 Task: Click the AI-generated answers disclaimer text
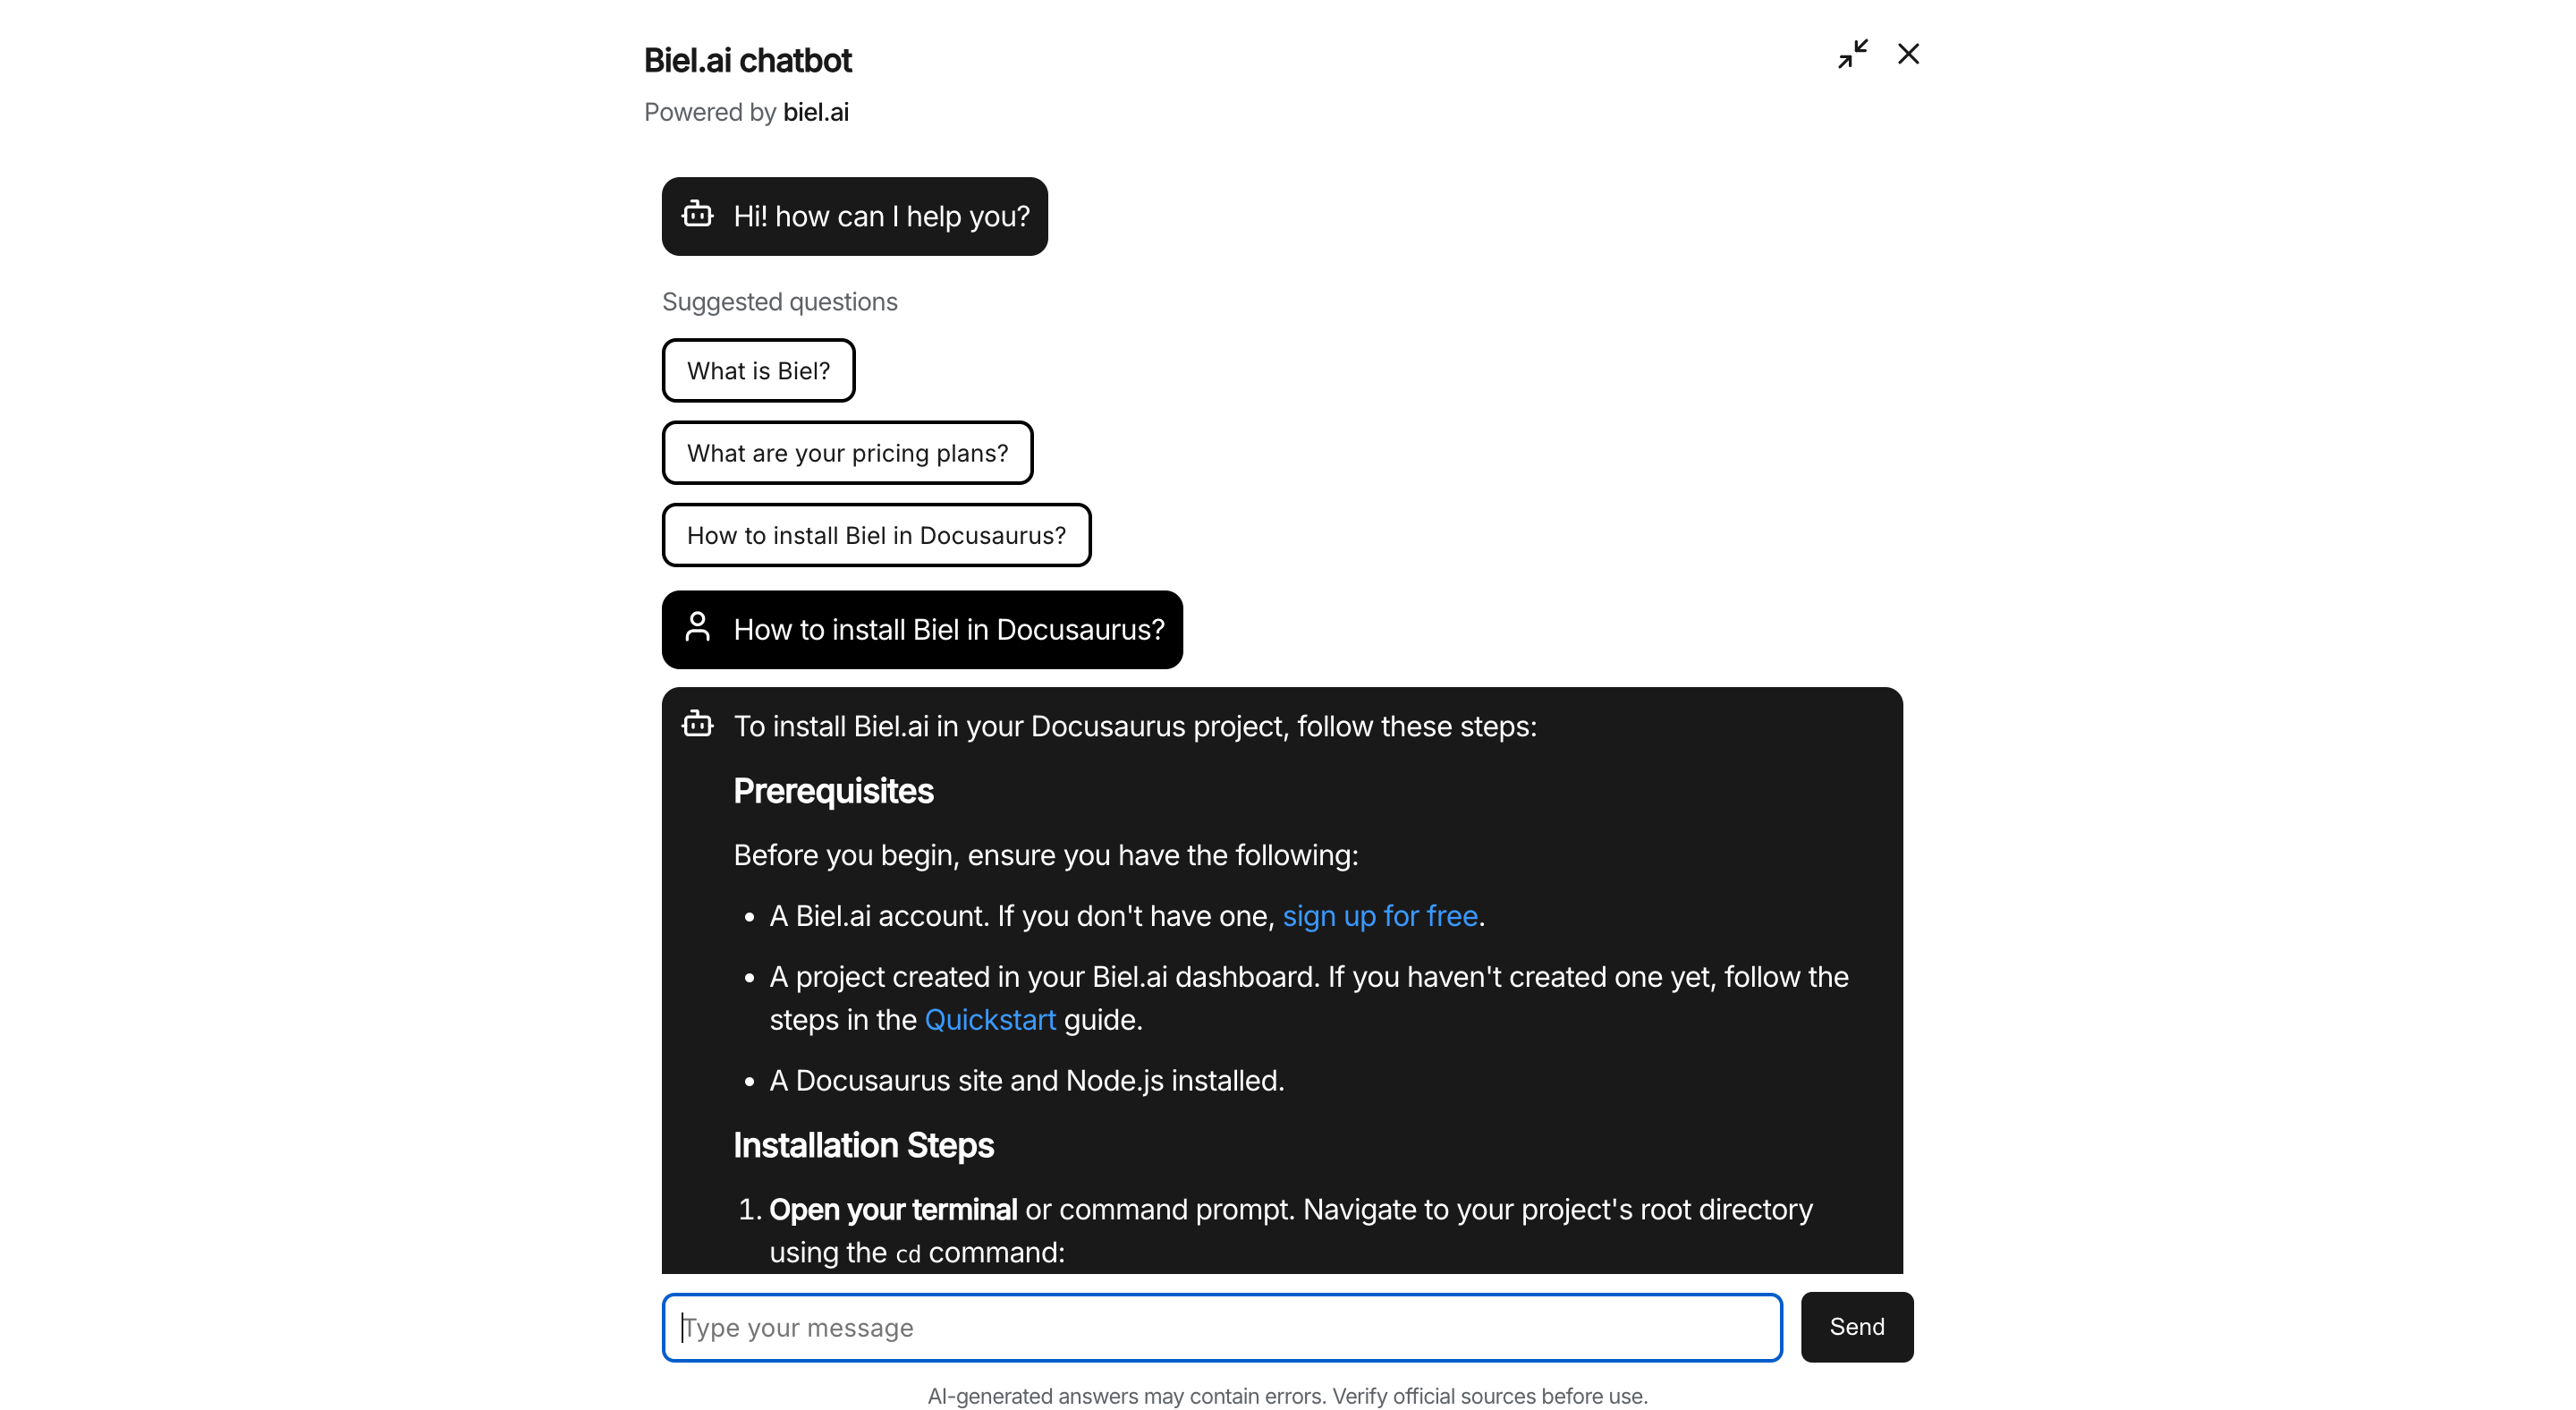click(1287, 1396)
